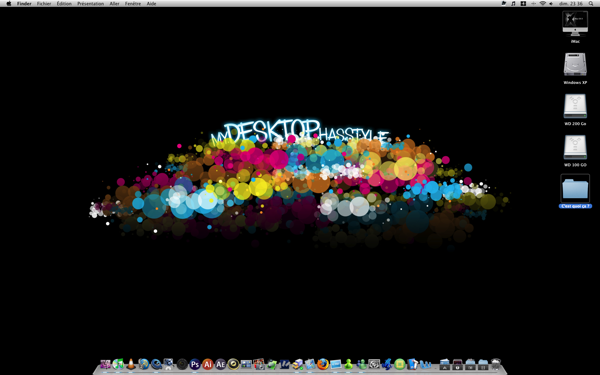The image size is (600, 375).
Task: Open the Aller menu
Action: [x=114, y=3]
